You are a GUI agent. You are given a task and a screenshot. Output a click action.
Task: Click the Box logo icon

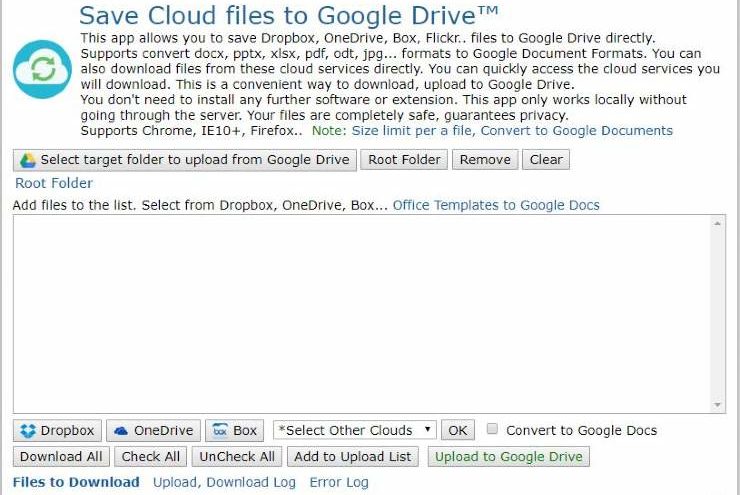pyautogui.click(x=220, y=431)
